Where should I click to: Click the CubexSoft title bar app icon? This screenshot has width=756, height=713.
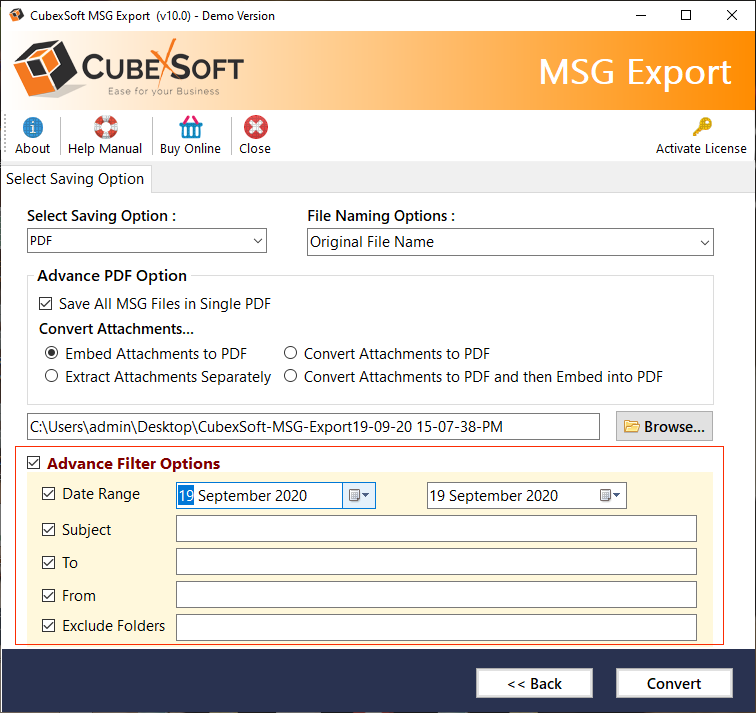16,15
